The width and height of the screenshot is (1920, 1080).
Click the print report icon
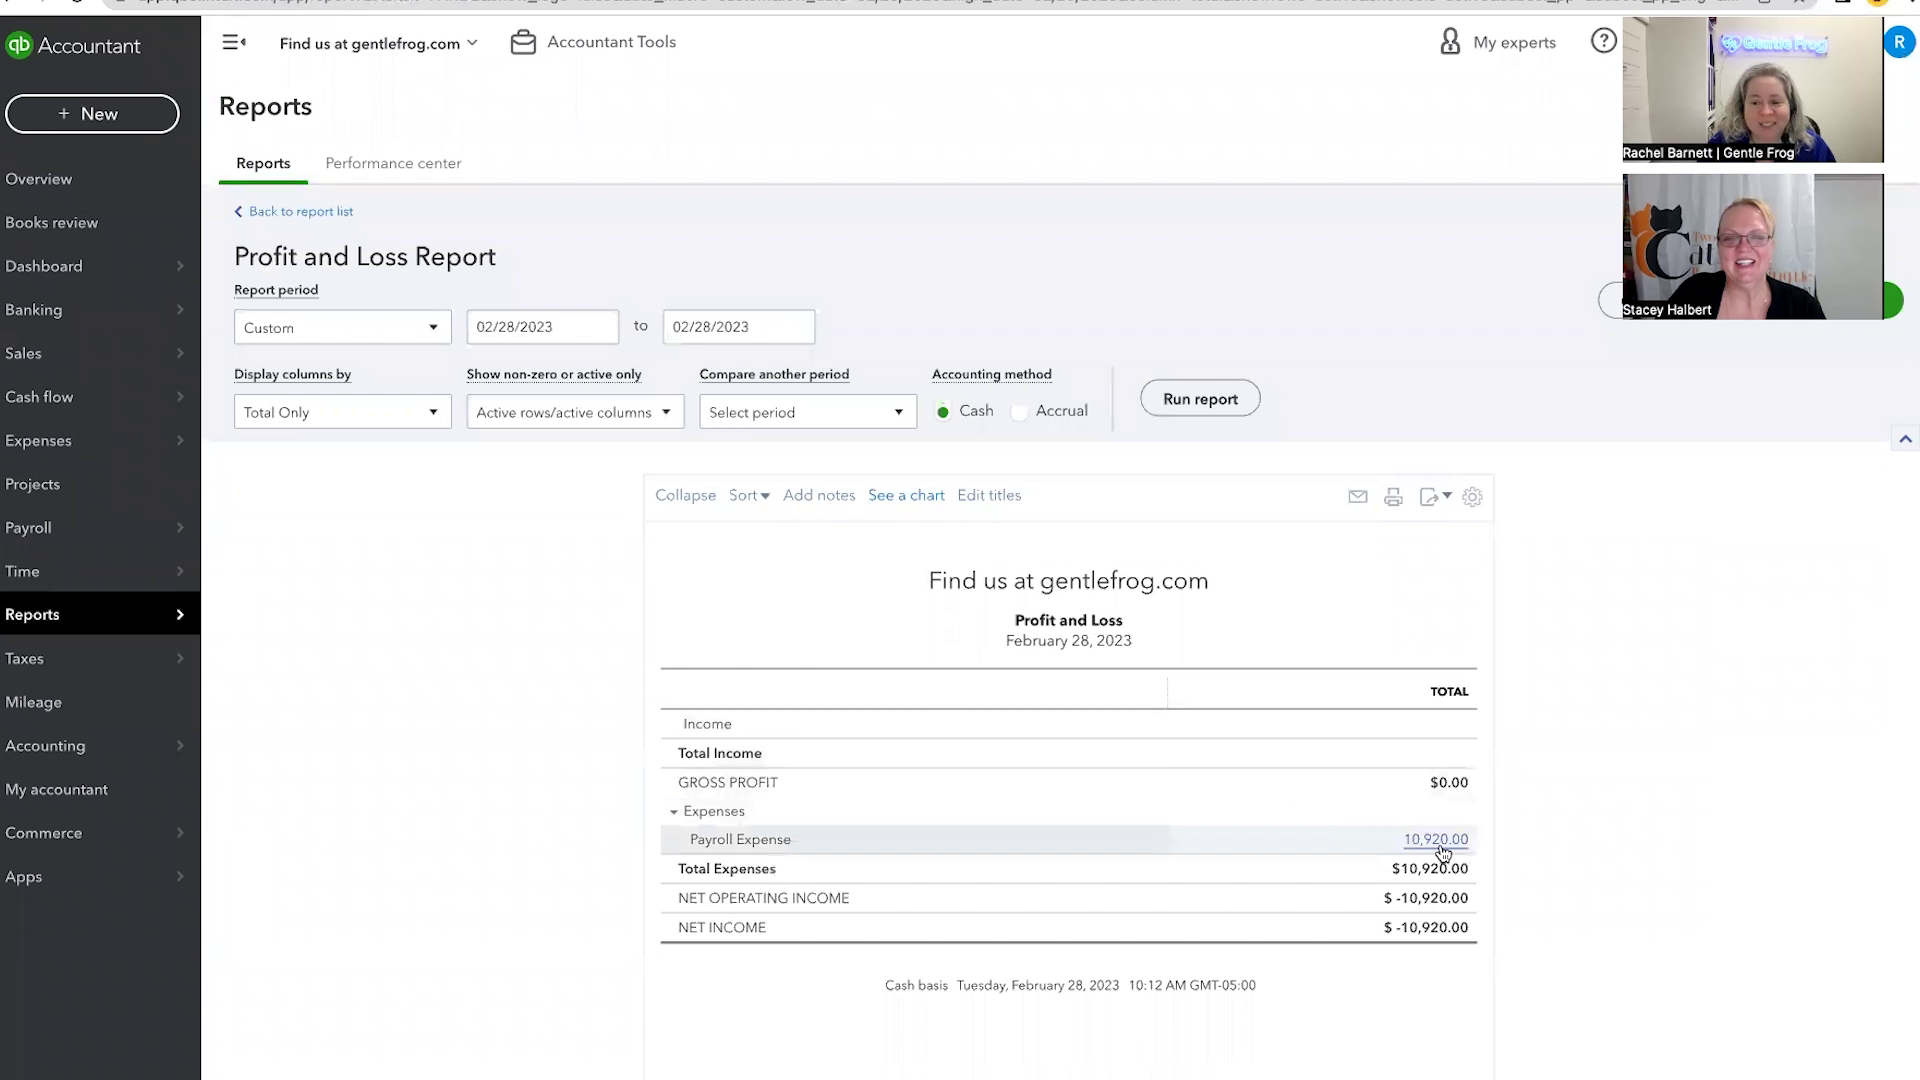[x=1393, y=497]
